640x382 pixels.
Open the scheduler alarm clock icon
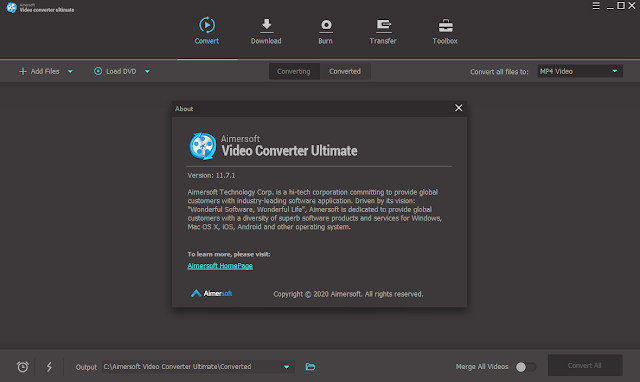[23, 366]
